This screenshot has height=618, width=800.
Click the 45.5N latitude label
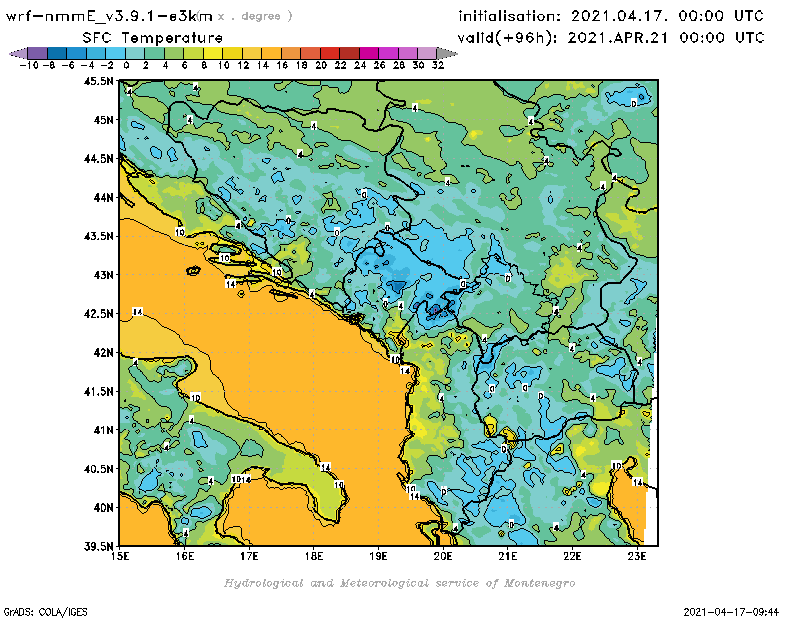pos(98,81)
